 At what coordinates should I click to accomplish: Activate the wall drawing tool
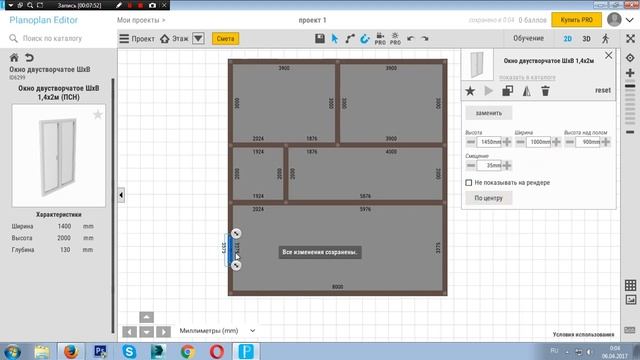(350, 39)
